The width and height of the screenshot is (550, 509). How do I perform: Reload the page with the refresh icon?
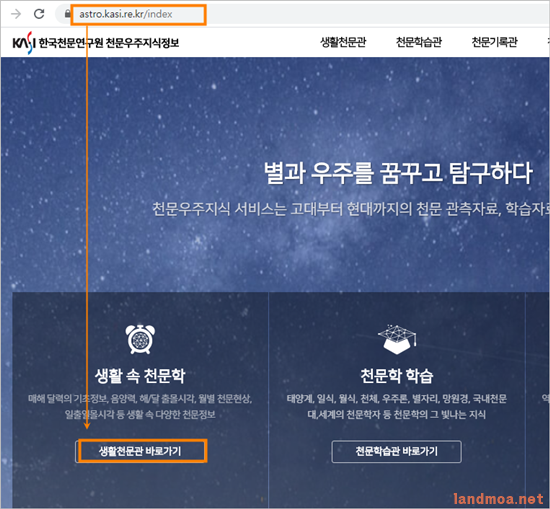tap(39, 14)
